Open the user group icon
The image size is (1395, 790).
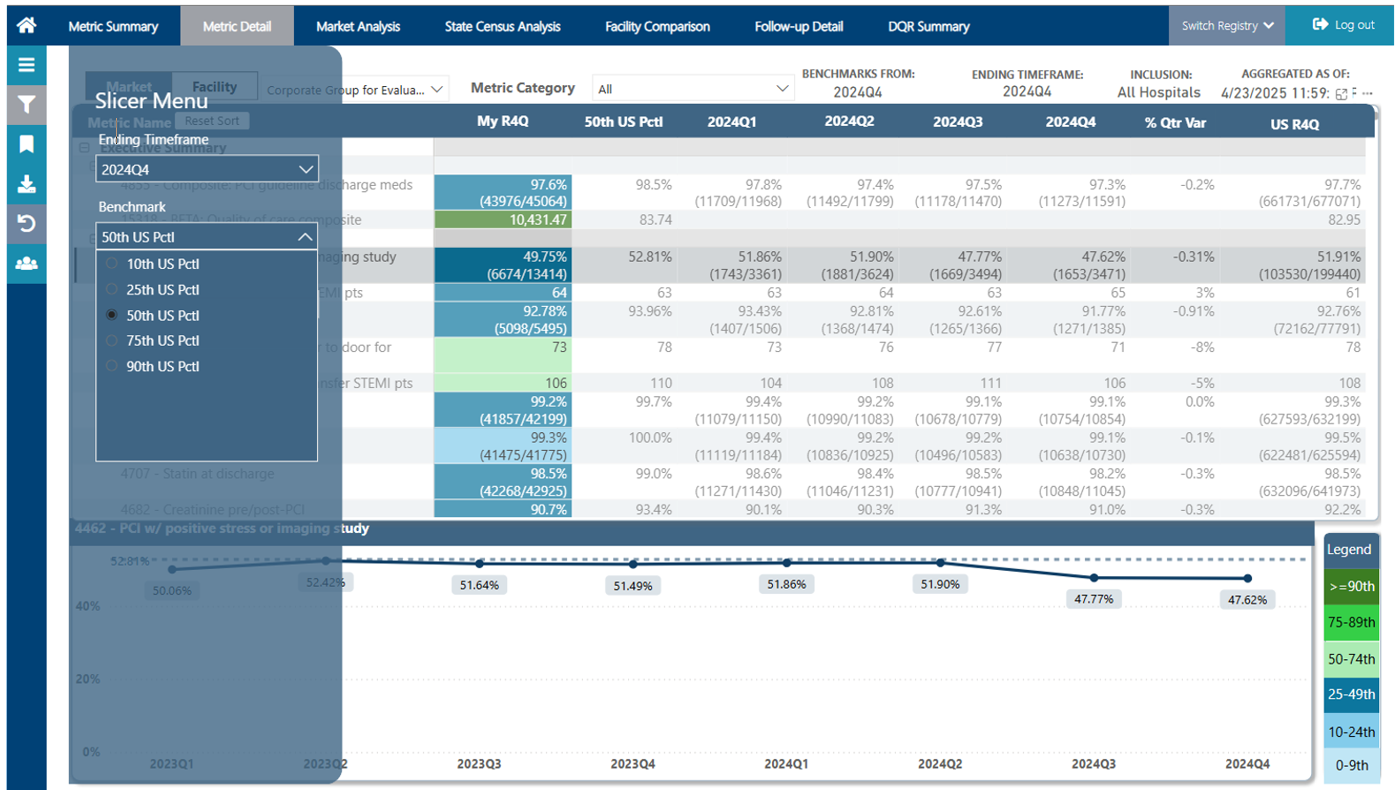[x=27, y=263]
